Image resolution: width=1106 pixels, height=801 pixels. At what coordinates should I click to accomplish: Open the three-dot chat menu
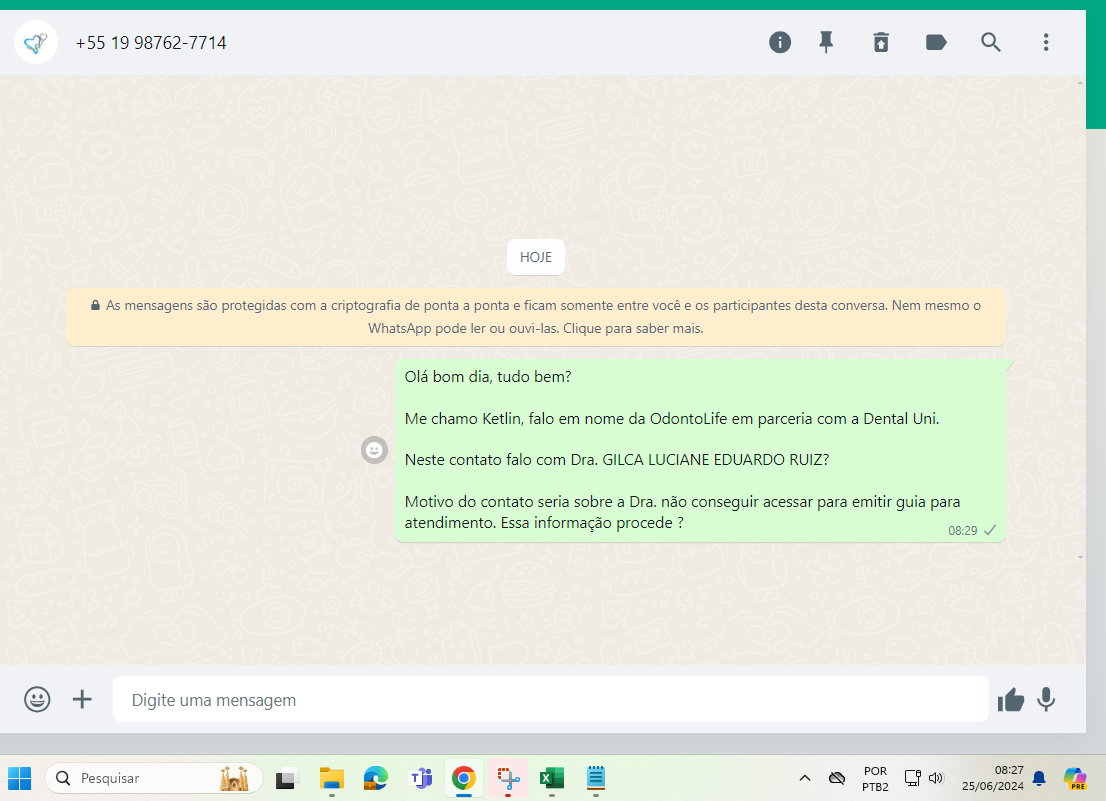[x=1046, y=42]
